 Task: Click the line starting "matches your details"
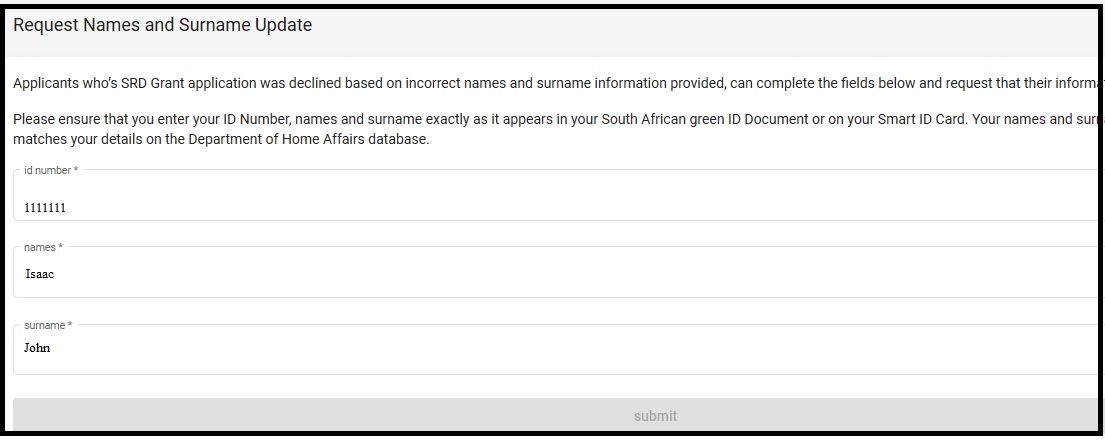click(x=220, y=139)
